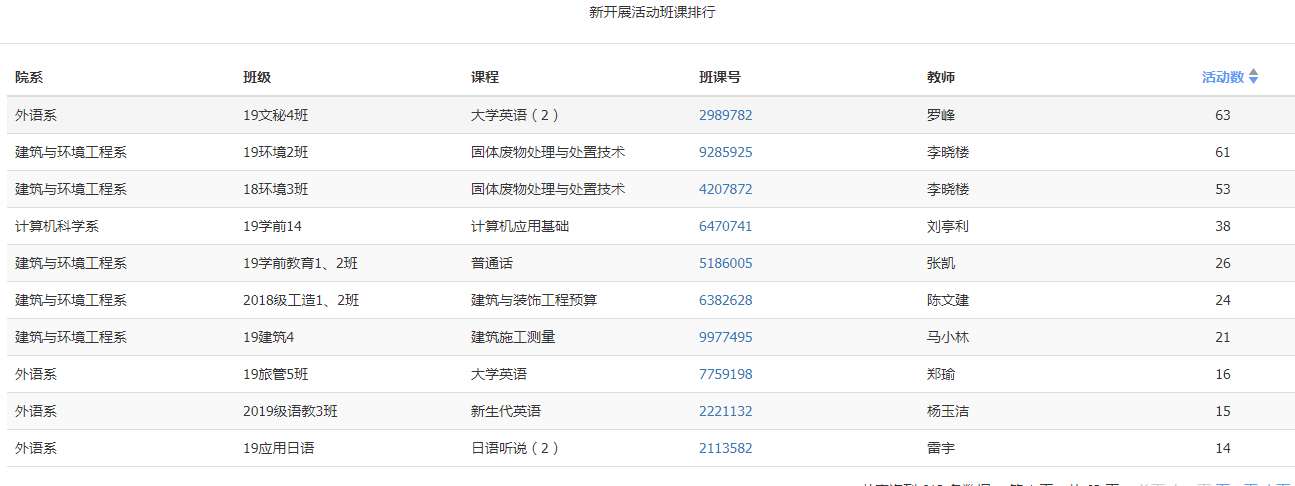Open class number 2113582

click(x=725, y=448)
